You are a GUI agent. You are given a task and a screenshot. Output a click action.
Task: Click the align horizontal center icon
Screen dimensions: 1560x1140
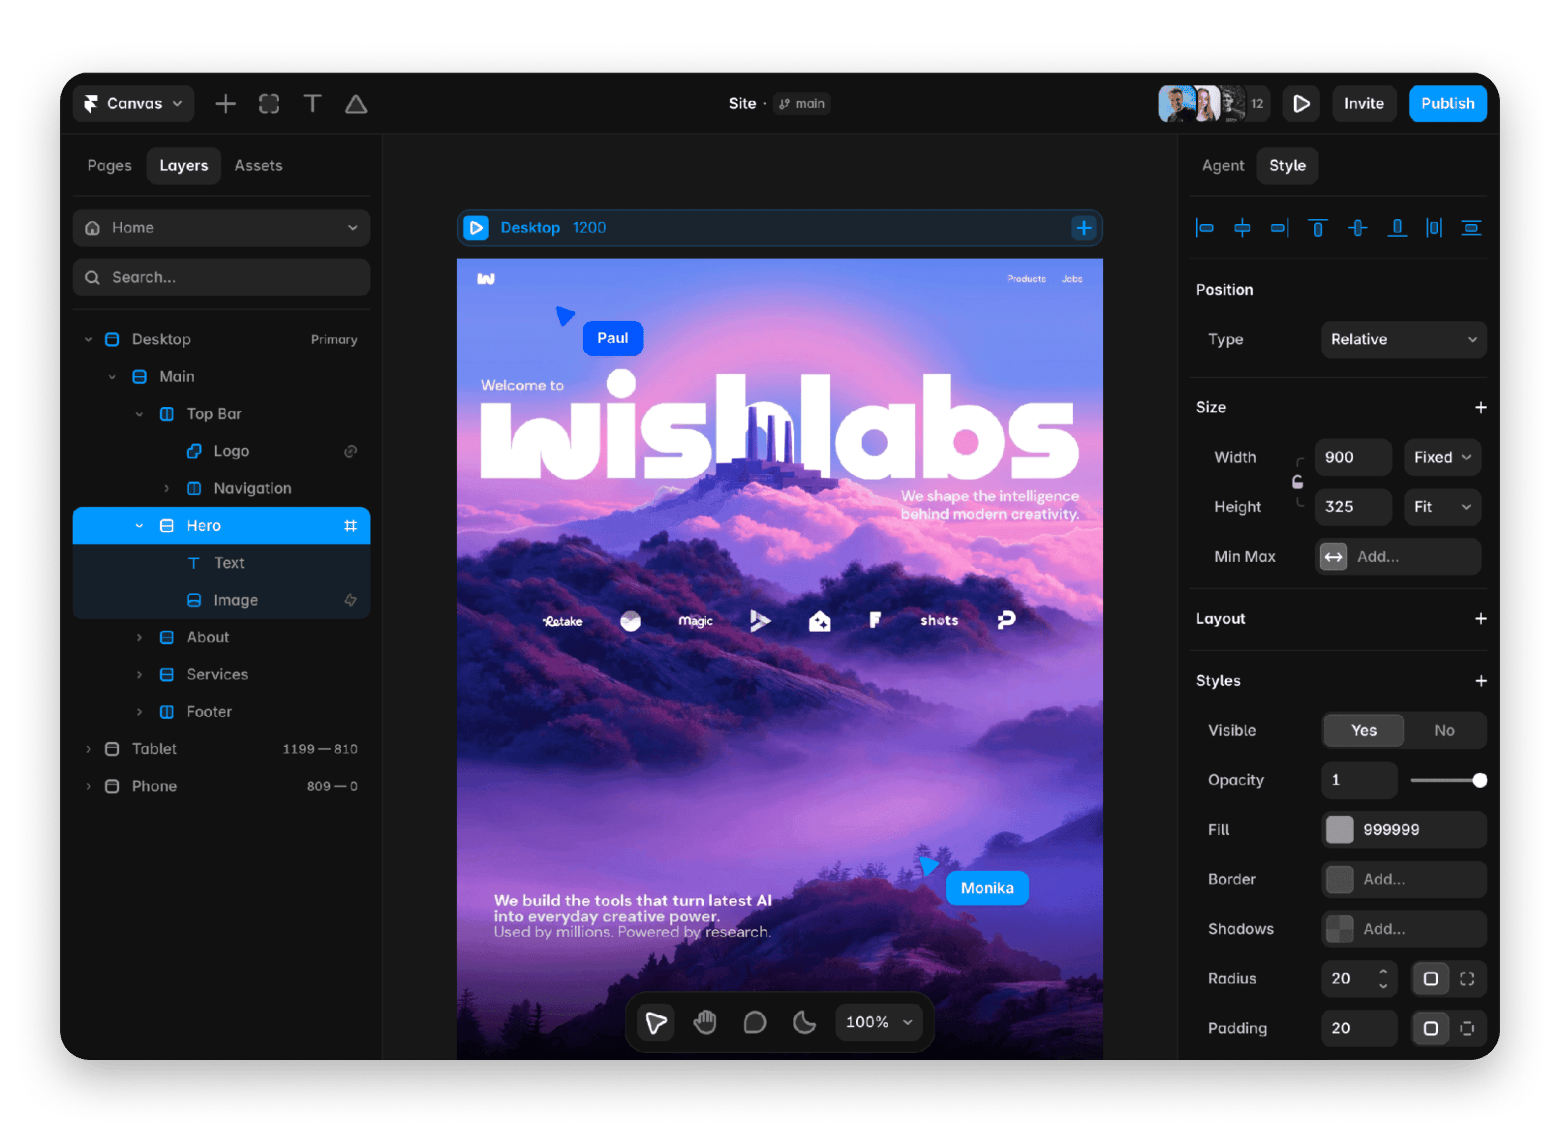pos(1242,228)
